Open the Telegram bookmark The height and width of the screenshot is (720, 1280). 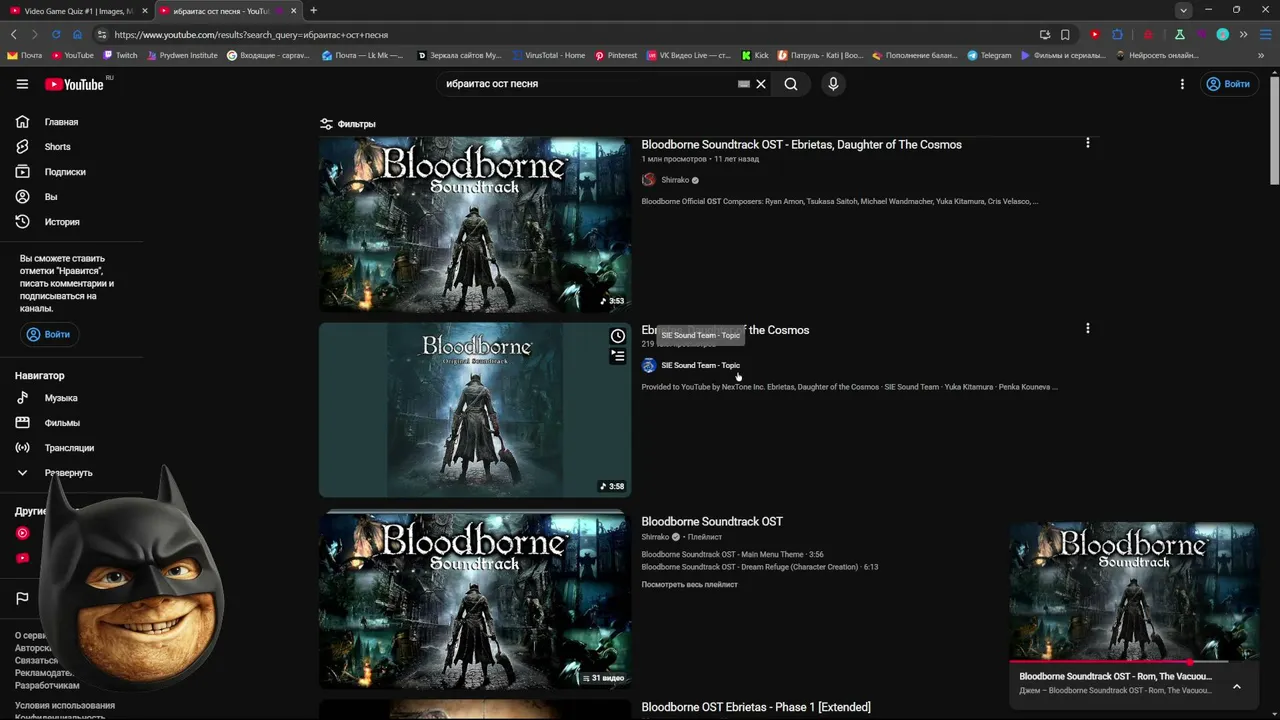(x=989, y=56)
